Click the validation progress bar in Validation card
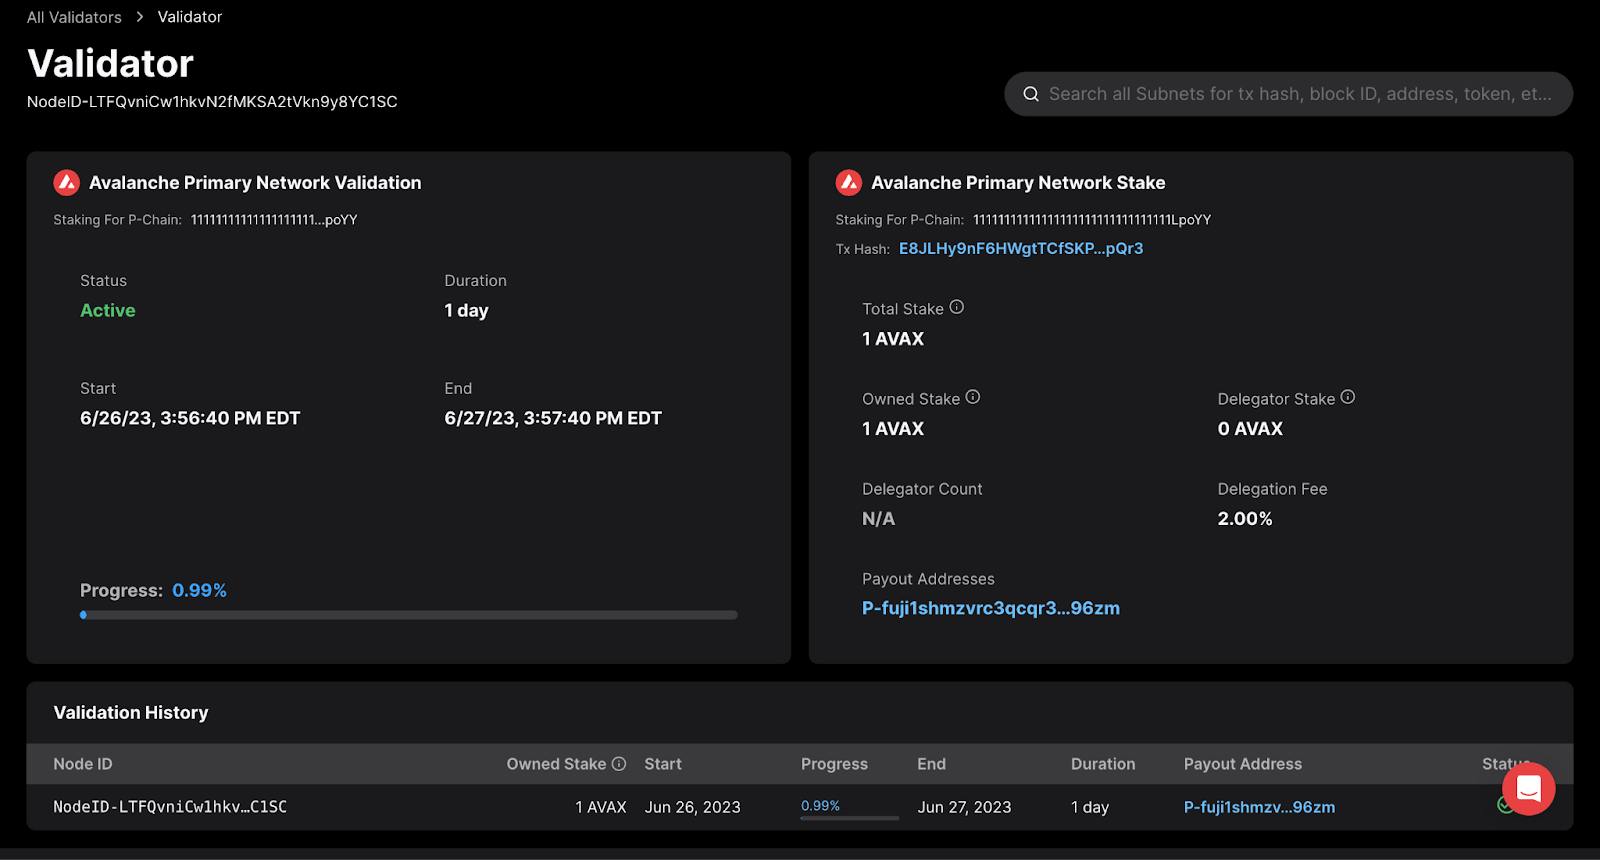 409,615
